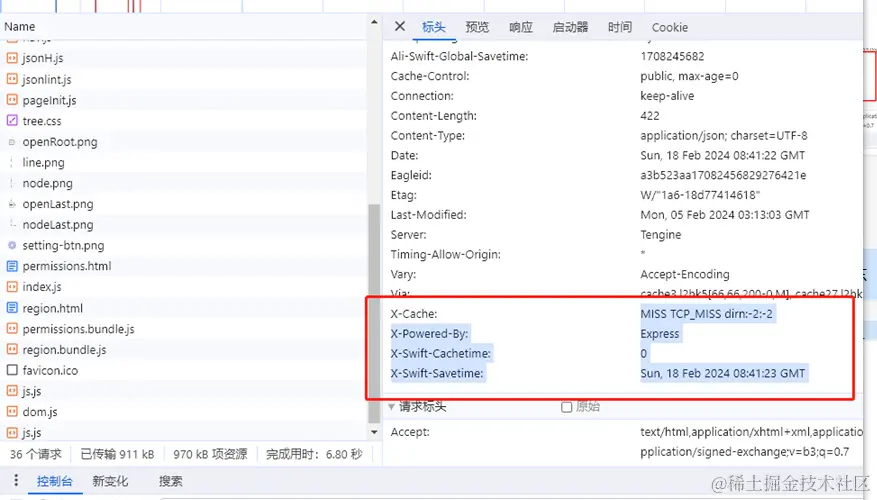The image size is (877, 500).
Task: Click the setting-btn.png image icon
Action: point(12,245)
